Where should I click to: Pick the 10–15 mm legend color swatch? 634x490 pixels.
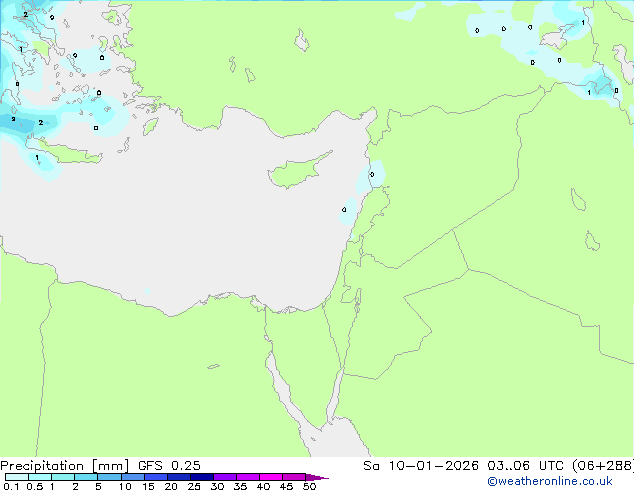[133, 477]
